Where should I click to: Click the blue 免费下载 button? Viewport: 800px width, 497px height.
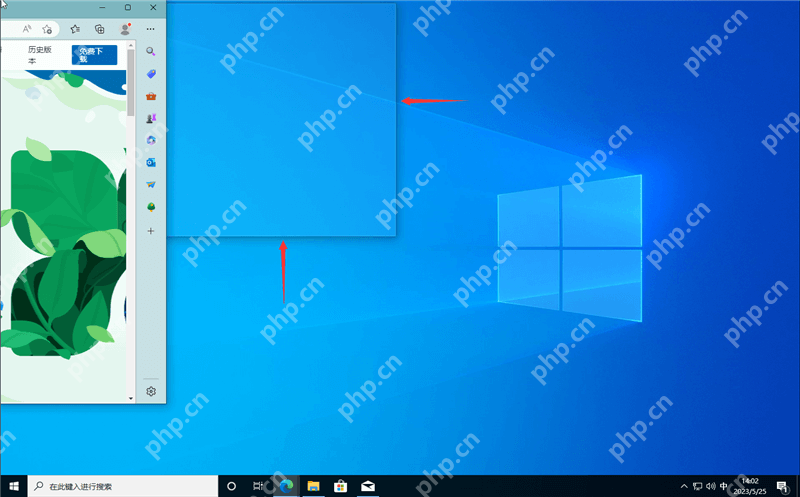pyautogui.click(x=94, y=55)
